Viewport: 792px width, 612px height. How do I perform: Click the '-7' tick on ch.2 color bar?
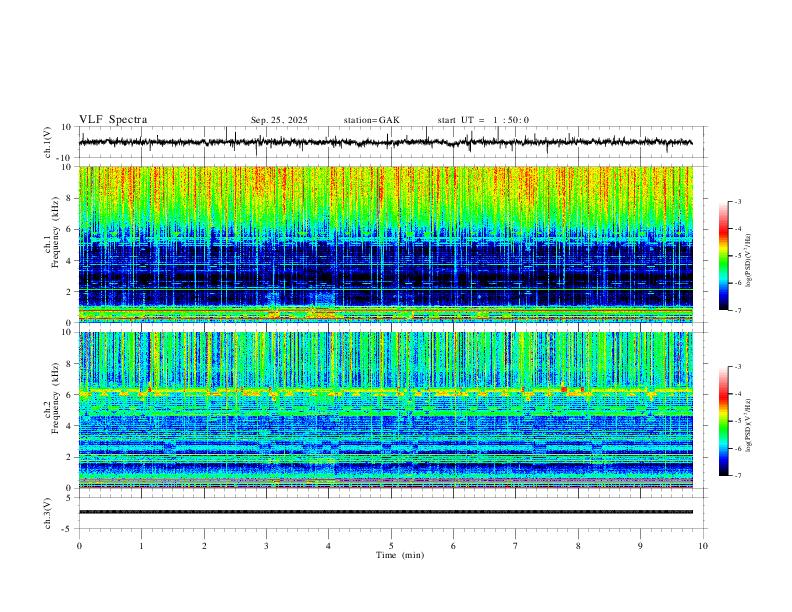[x=737, y=476]
